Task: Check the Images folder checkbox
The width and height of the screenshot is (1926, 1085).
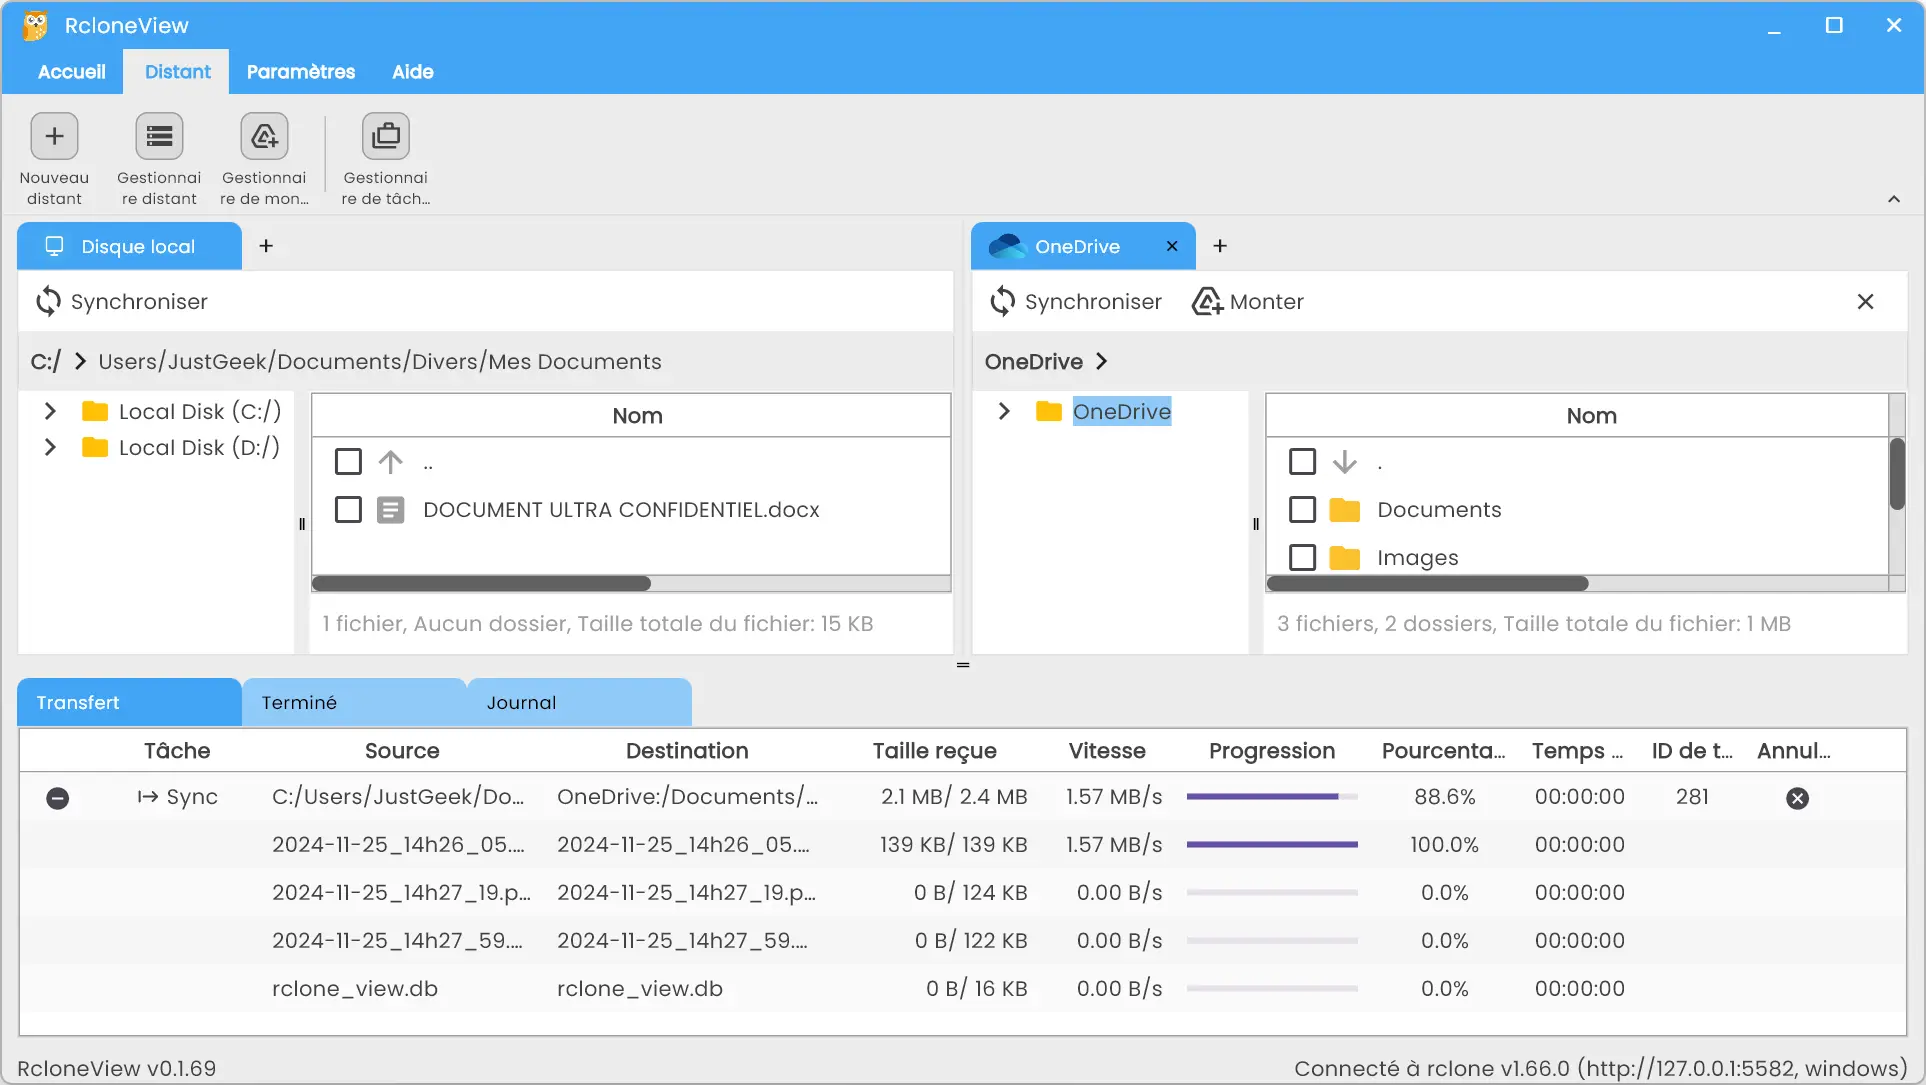Action: [1302, 557]
